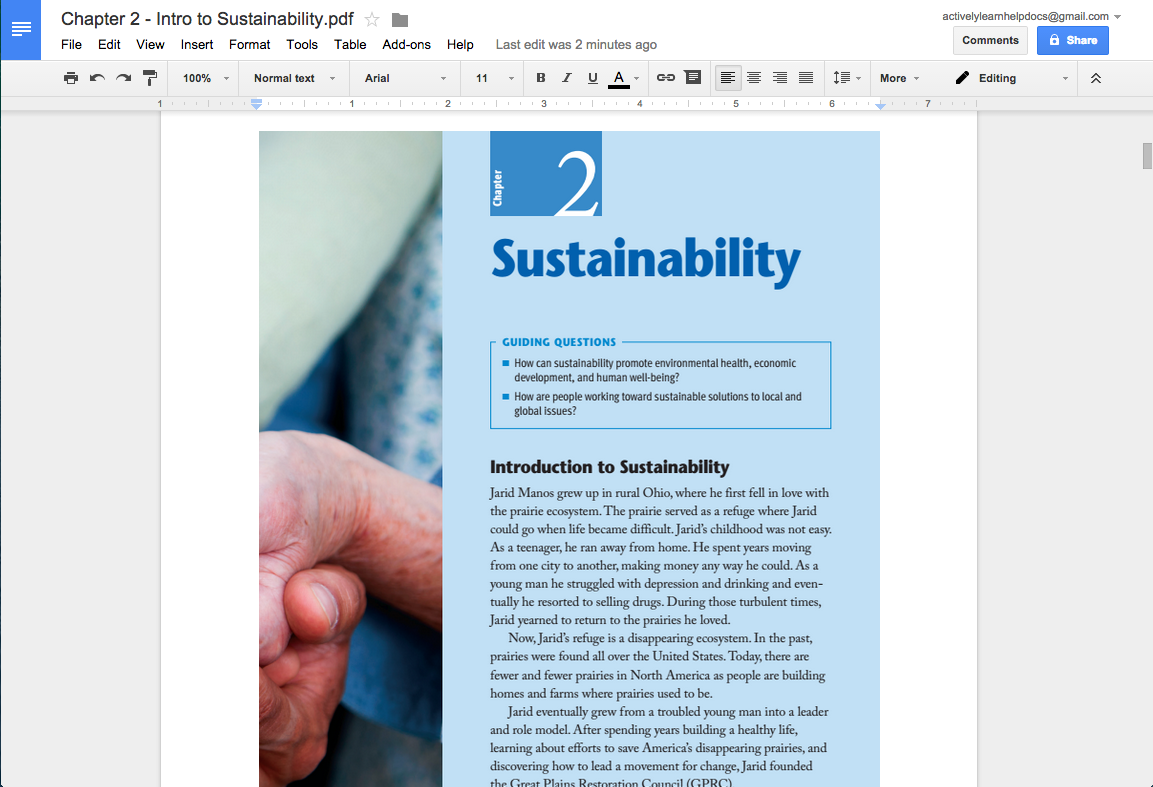
Task: Select the hands photo in the document
Action: click(x=351, y=459)
